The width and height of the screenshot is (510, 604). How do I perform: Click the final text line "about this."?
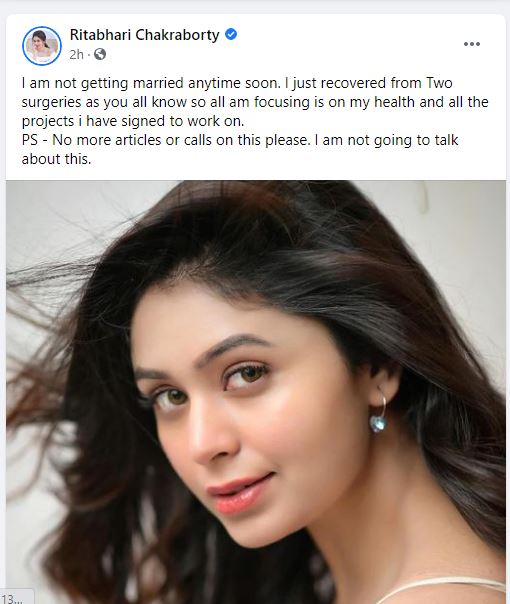point(56,159)
